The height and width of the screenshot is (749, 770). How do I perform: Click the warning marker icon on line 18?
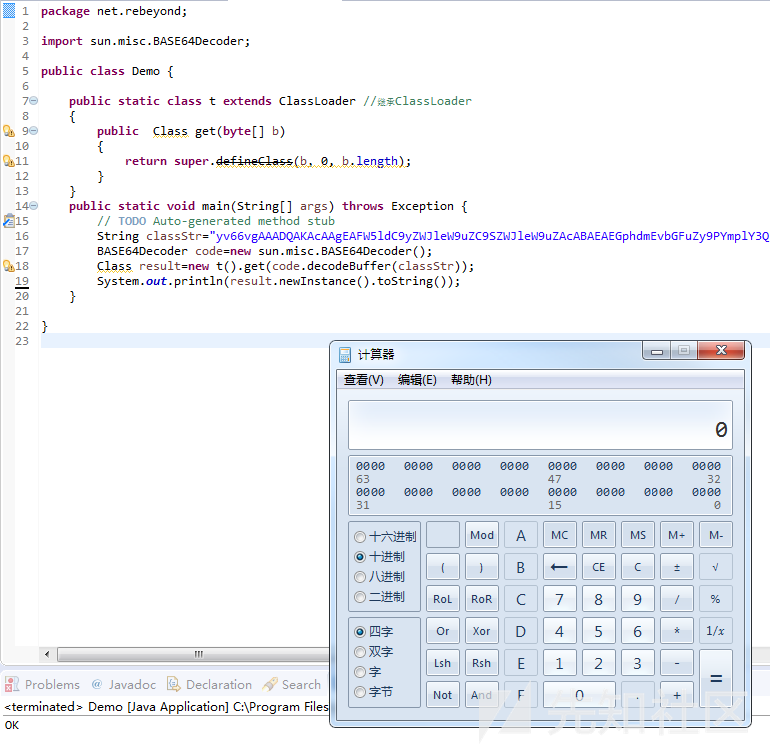9,266
